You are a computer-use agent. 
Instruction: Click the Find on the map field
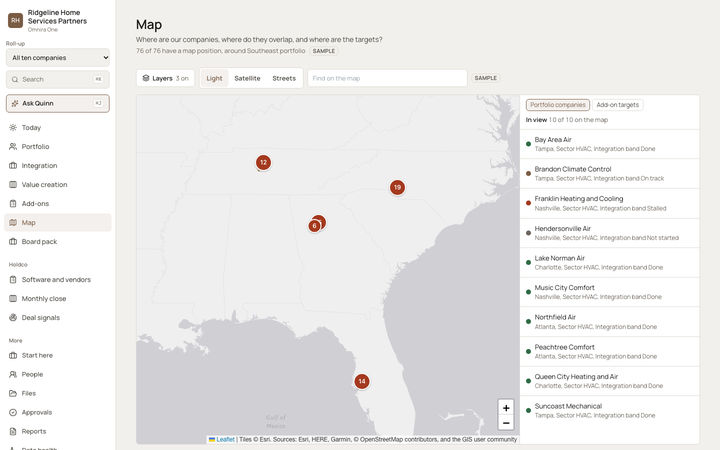[387, 78]
